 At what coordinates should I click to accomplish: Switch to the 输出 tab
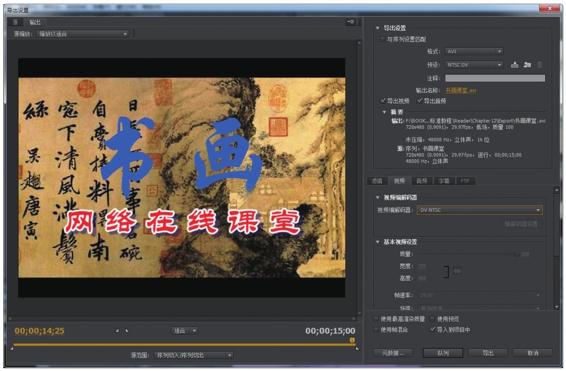pos(35,22)
